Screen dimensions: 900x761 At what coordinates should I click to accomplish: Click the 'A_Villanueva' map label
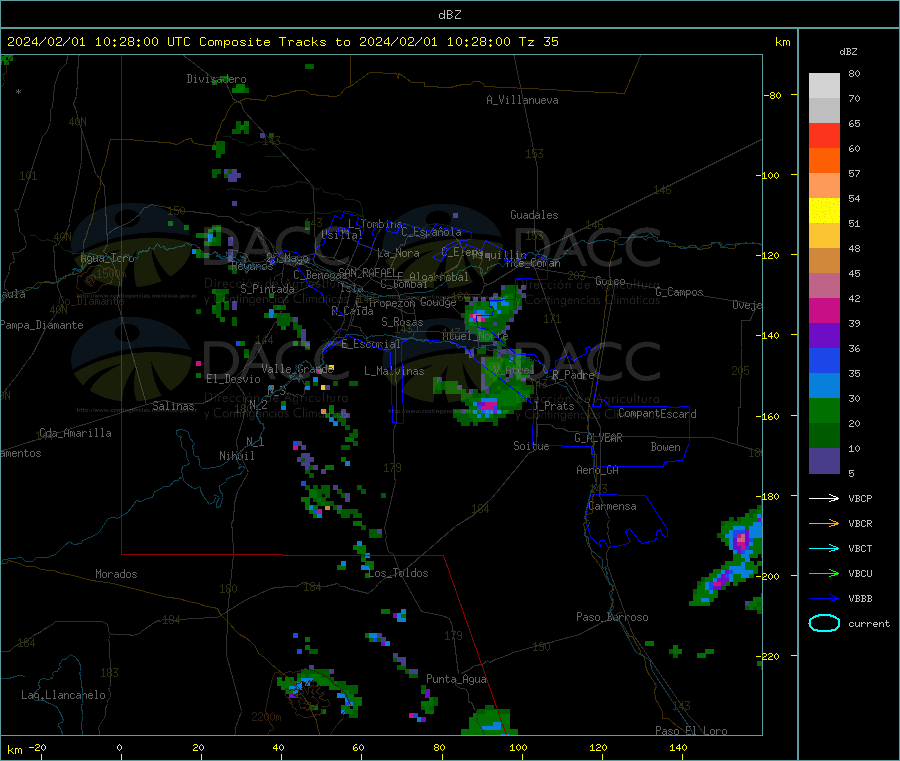[522, 100]
